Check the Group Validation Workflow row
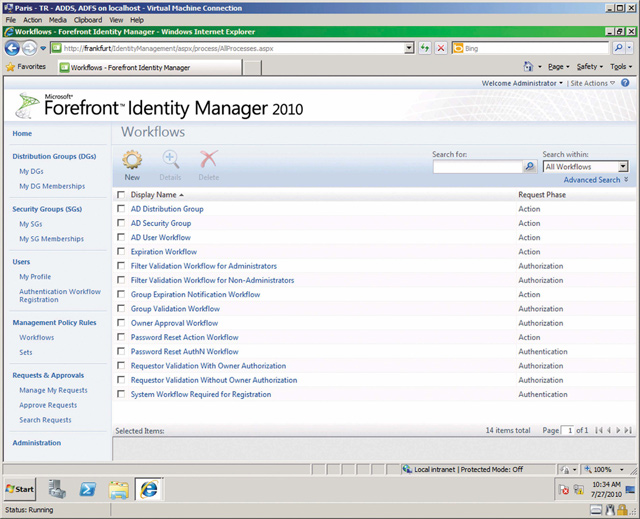 point(121,308)
